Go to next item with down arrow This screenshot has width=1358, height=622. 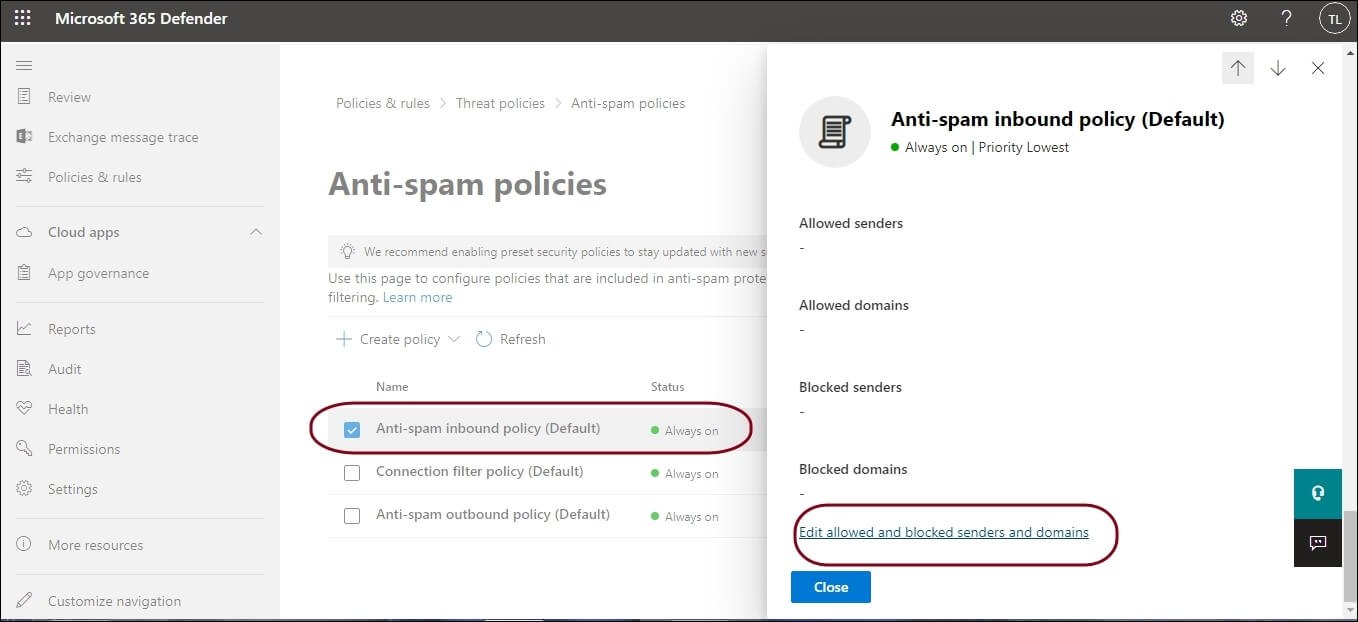pyautogui.click(x=1278, y=68)
